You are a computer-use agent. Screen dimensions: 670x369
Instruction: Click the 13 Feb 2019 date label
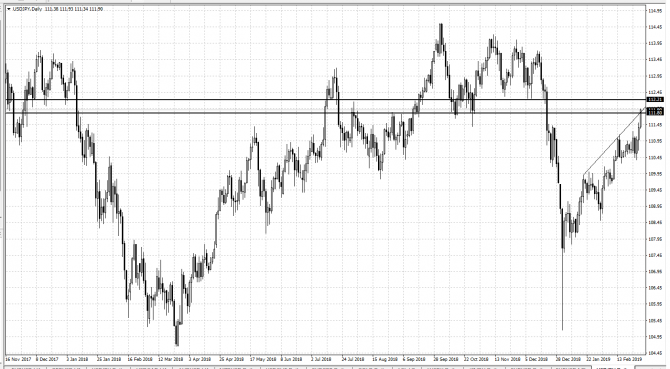pos(629,359)
